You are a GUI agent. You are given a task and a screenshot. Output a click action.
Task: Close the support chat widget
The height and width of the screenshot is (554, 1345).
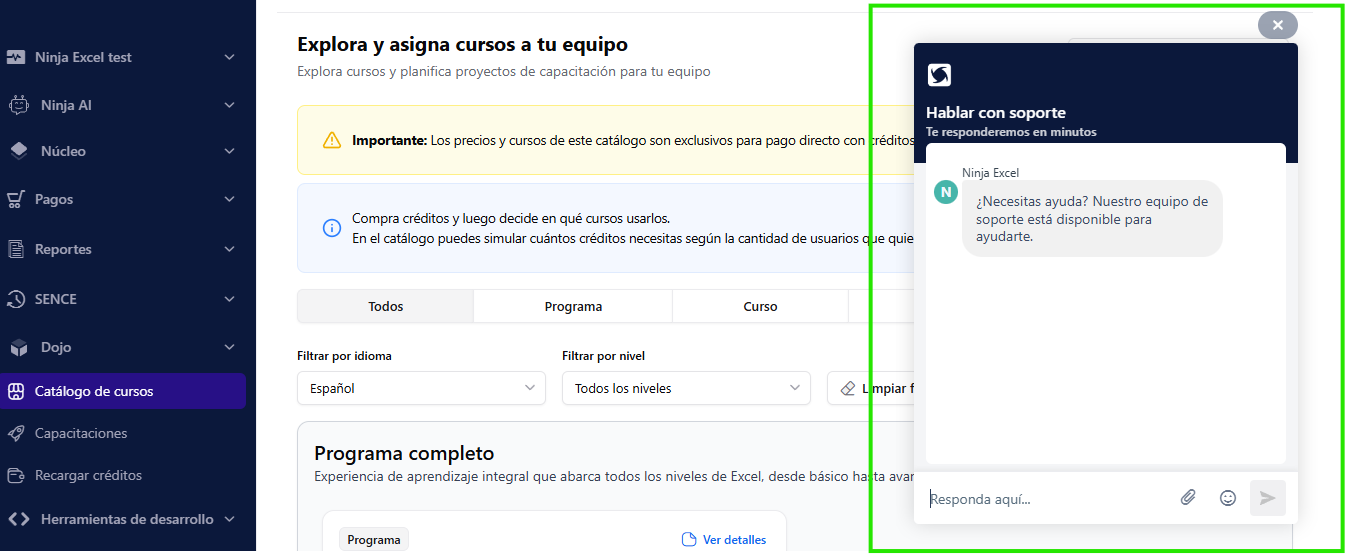pos(1277,25)
